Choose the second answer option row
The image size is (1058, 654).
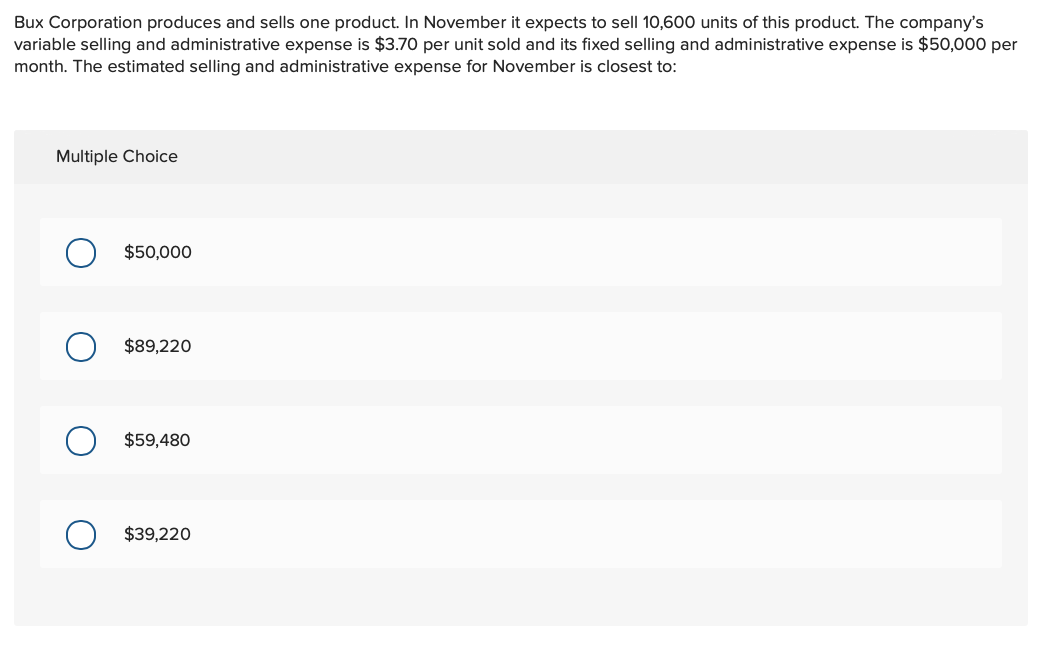tap(520, 346)
